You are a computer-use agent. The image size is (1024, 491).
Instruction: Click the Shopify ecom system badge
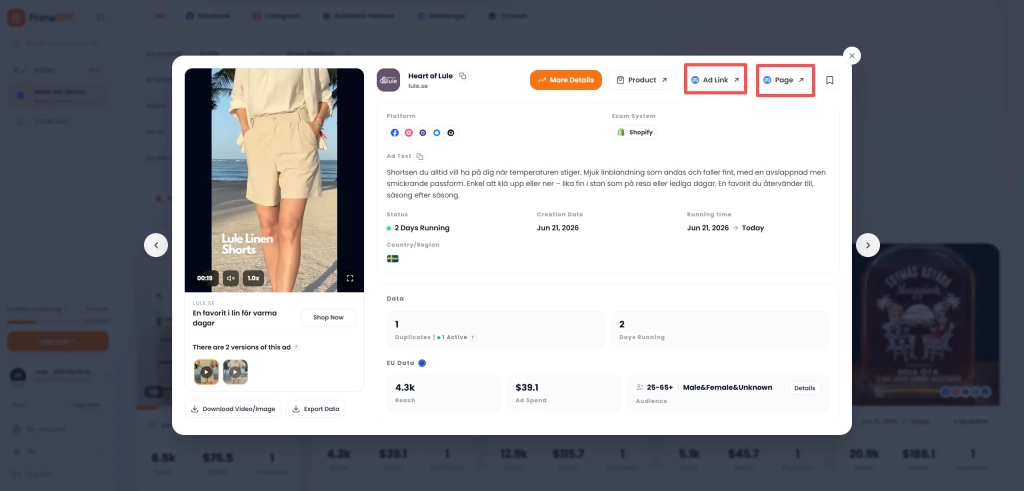click(x=635, y=133)
